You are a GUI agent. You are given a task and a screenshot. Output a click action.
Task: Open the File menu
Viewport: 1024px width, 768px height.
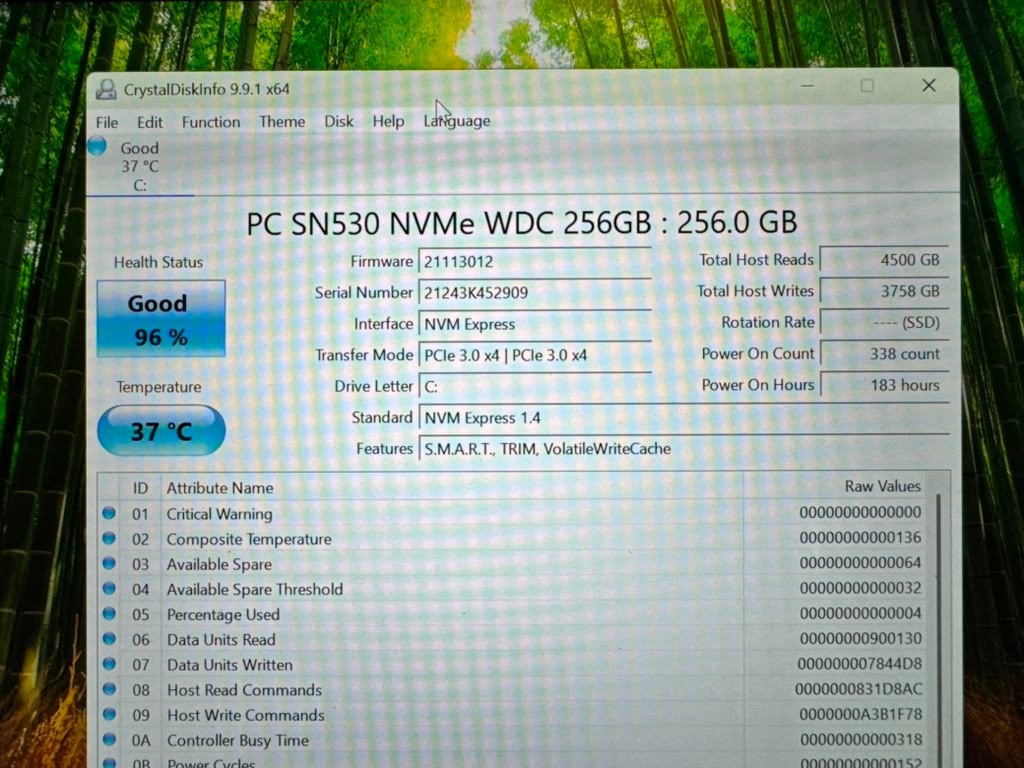coord(107,123)
